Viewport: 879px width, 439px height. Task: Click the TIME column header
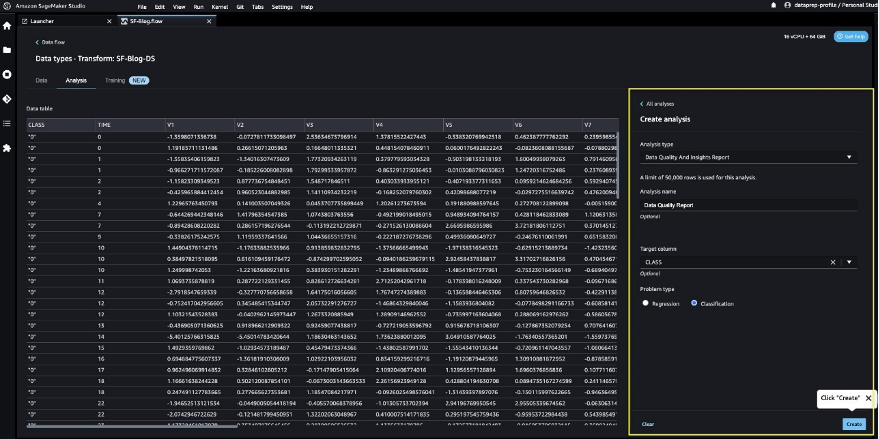pyautogui.click(x=130, y=124)
